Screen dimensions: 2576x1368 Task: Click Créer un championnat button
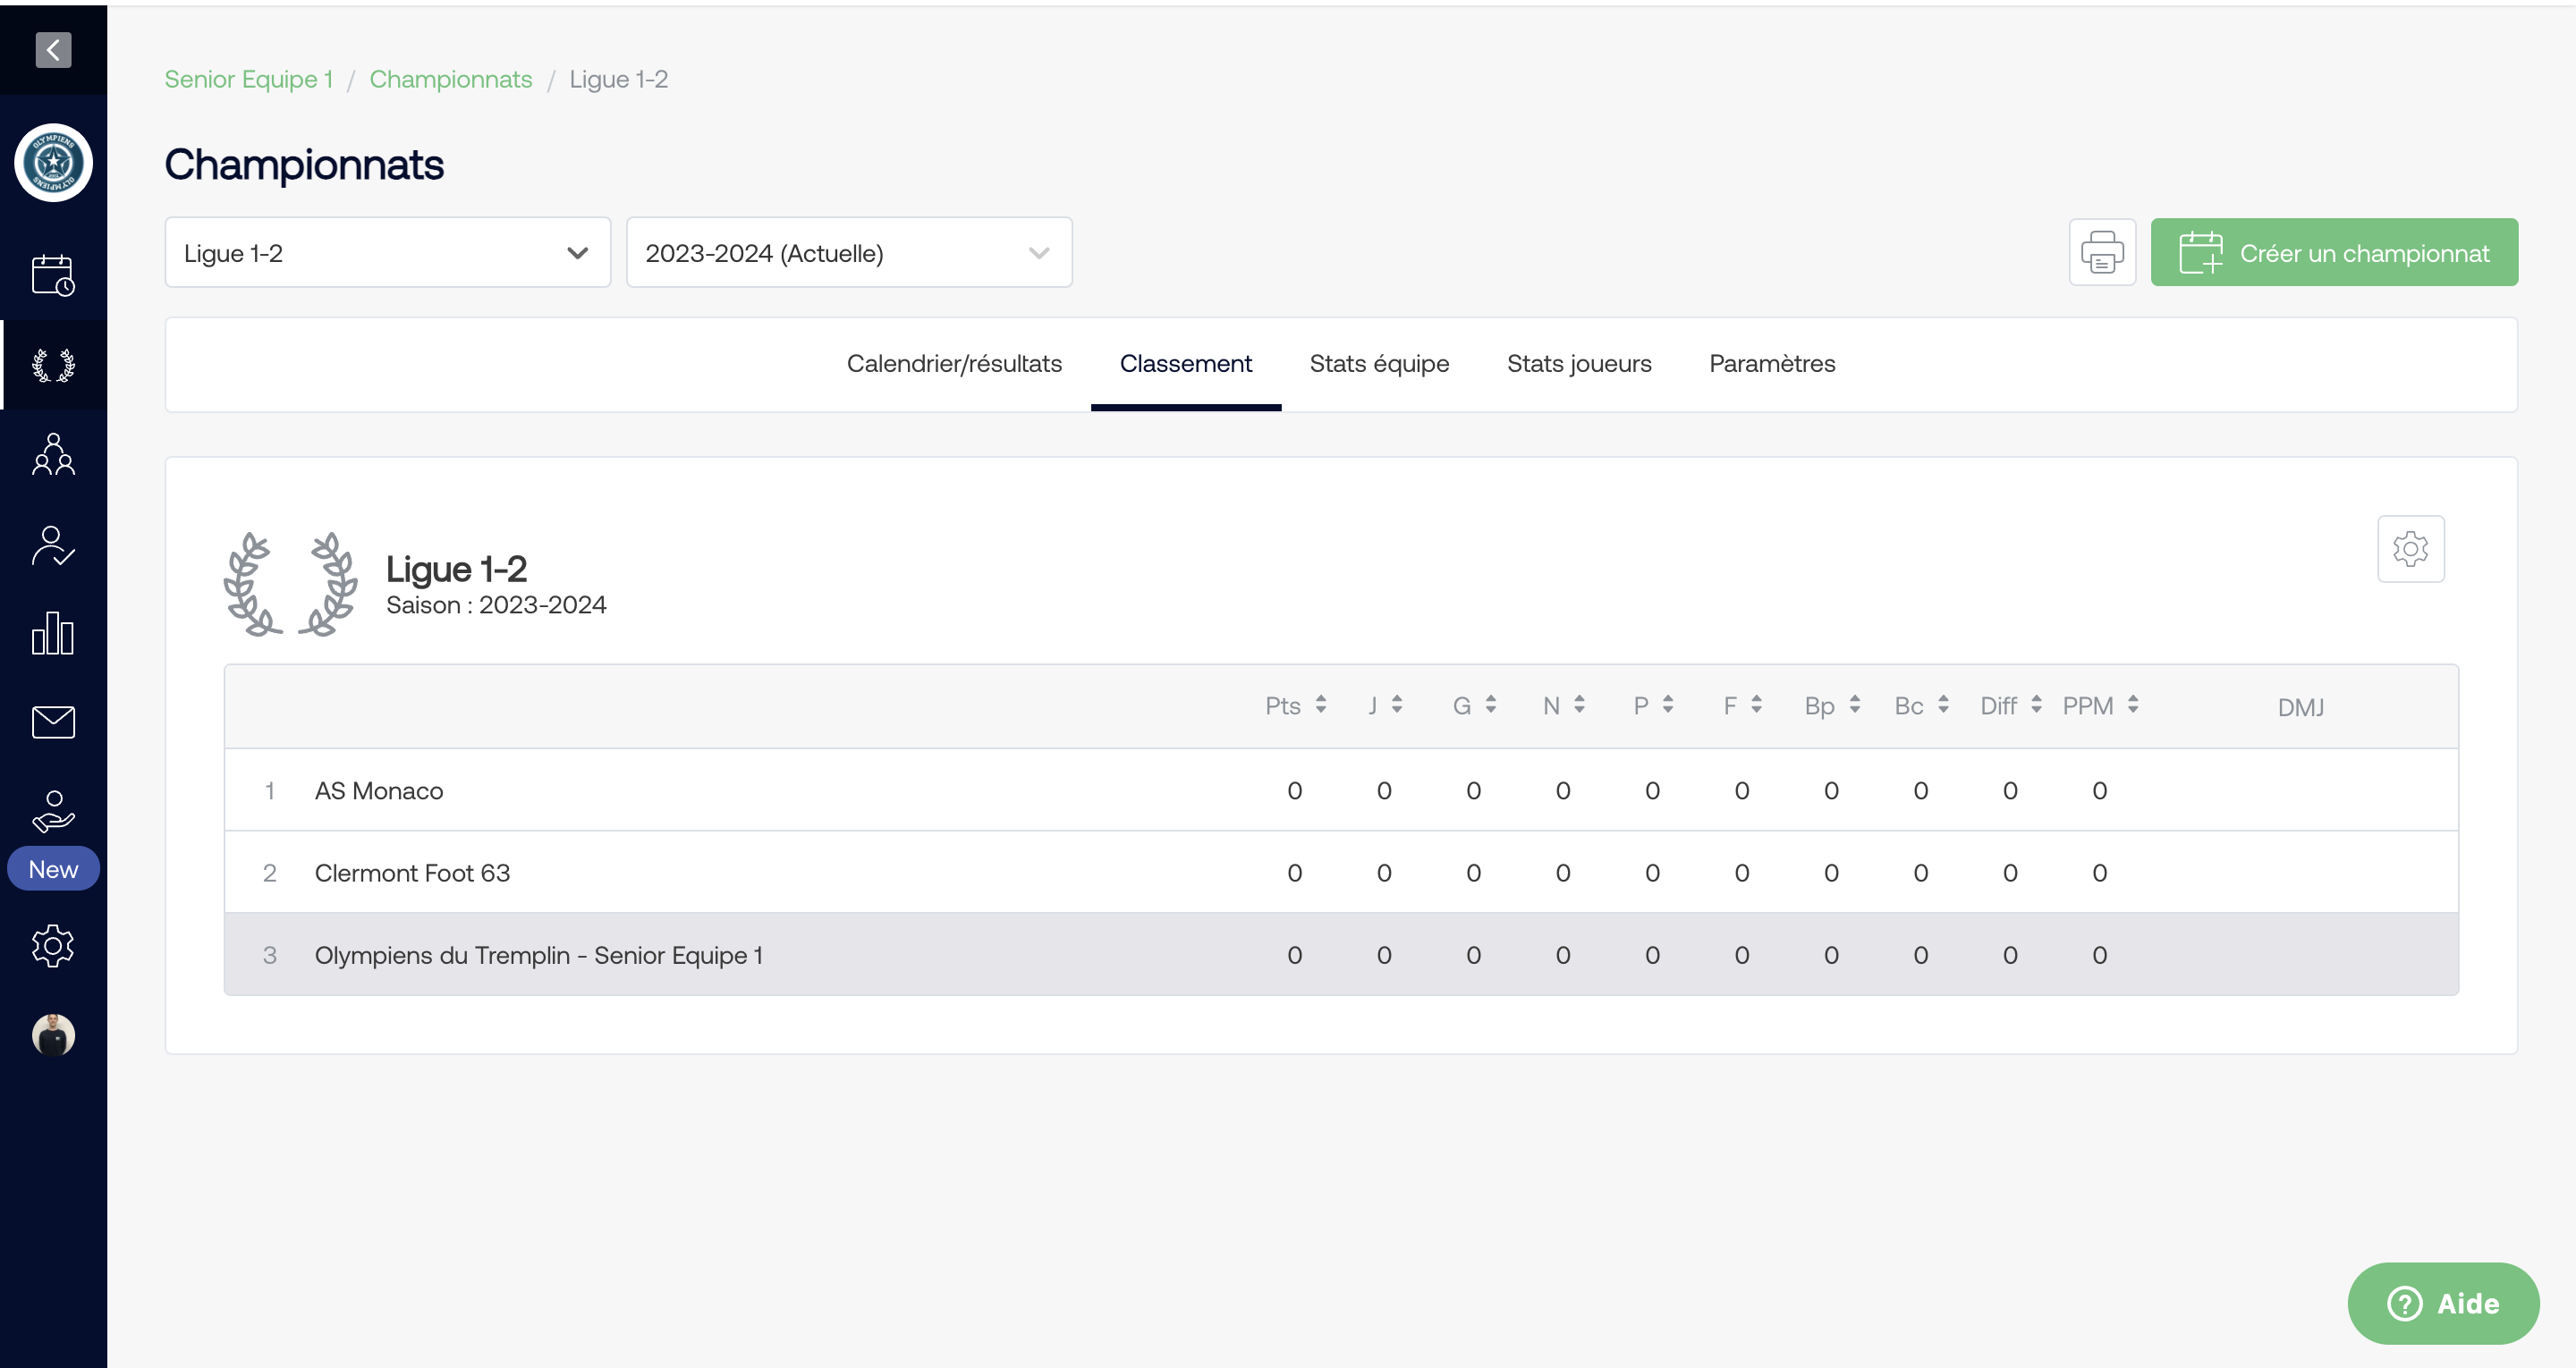2334,252
